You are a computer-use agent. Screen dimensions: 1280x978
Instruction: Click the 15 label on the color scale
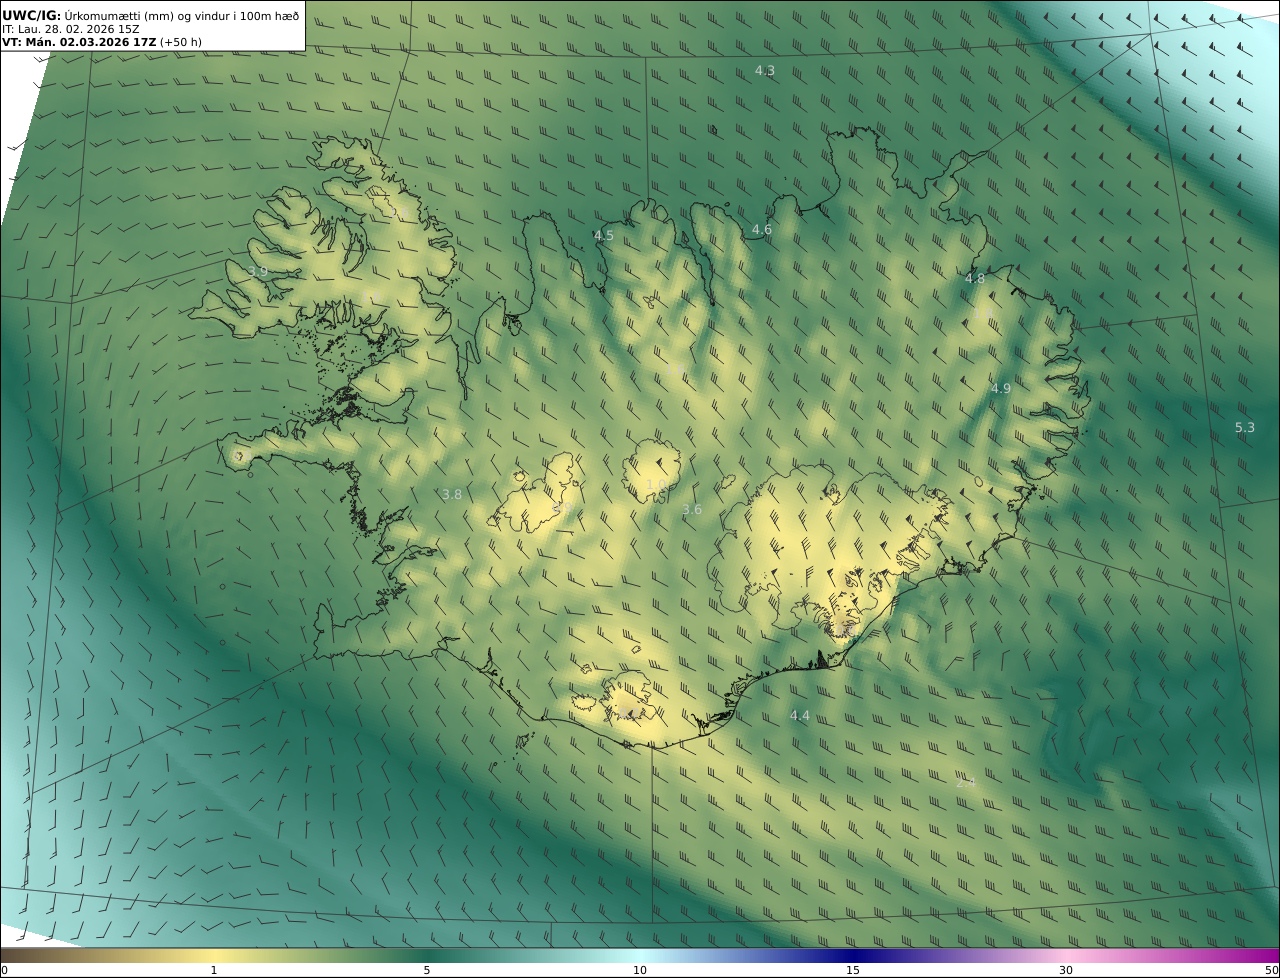[853, 970]
